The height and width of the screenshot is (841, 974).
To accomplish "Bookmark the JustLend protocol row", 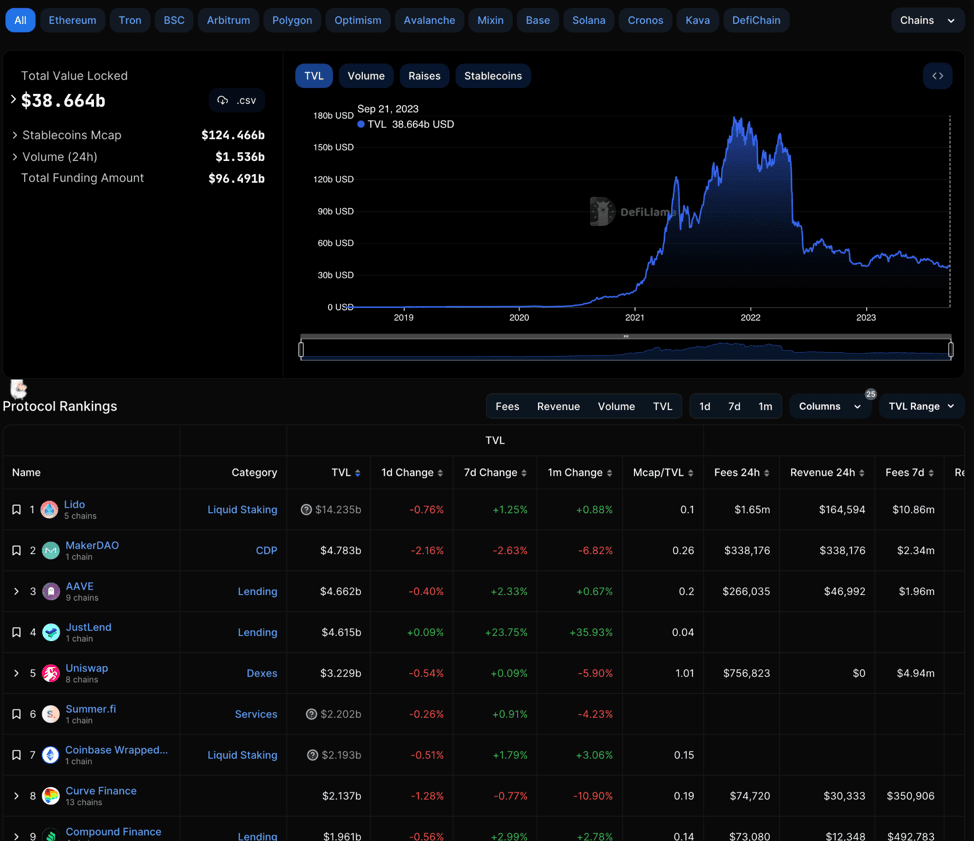I will pyautogui.click(x=16, y=633).
